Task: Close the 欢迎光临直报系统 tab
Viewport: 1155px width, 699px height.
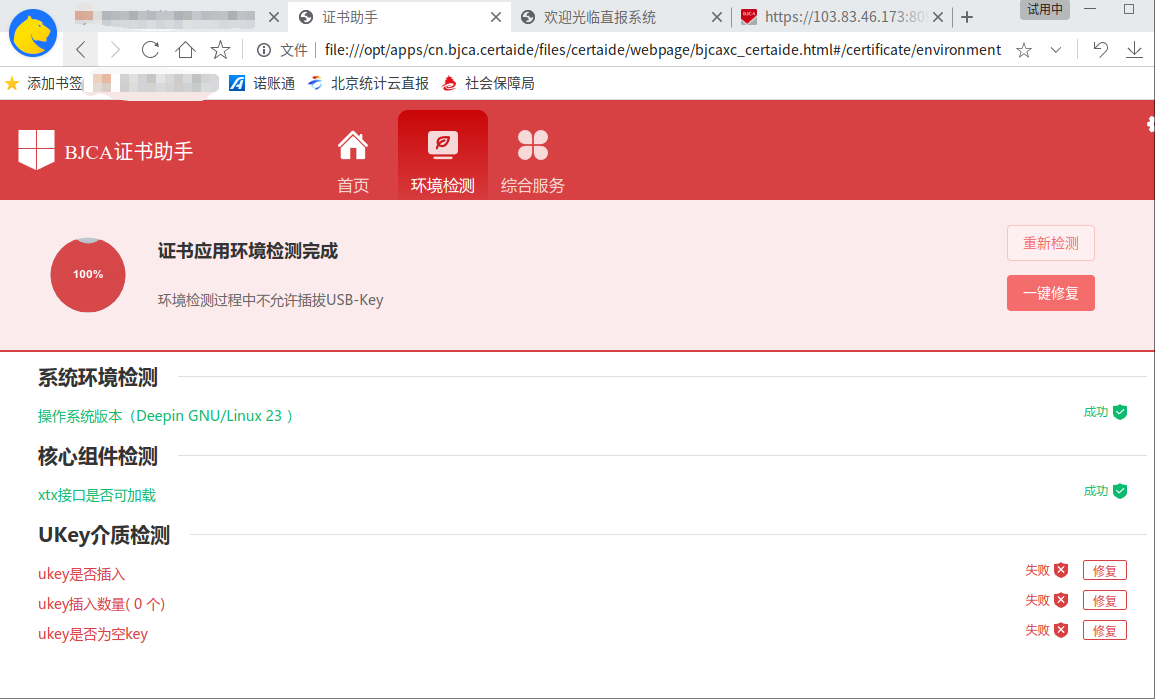Action: 716,17
